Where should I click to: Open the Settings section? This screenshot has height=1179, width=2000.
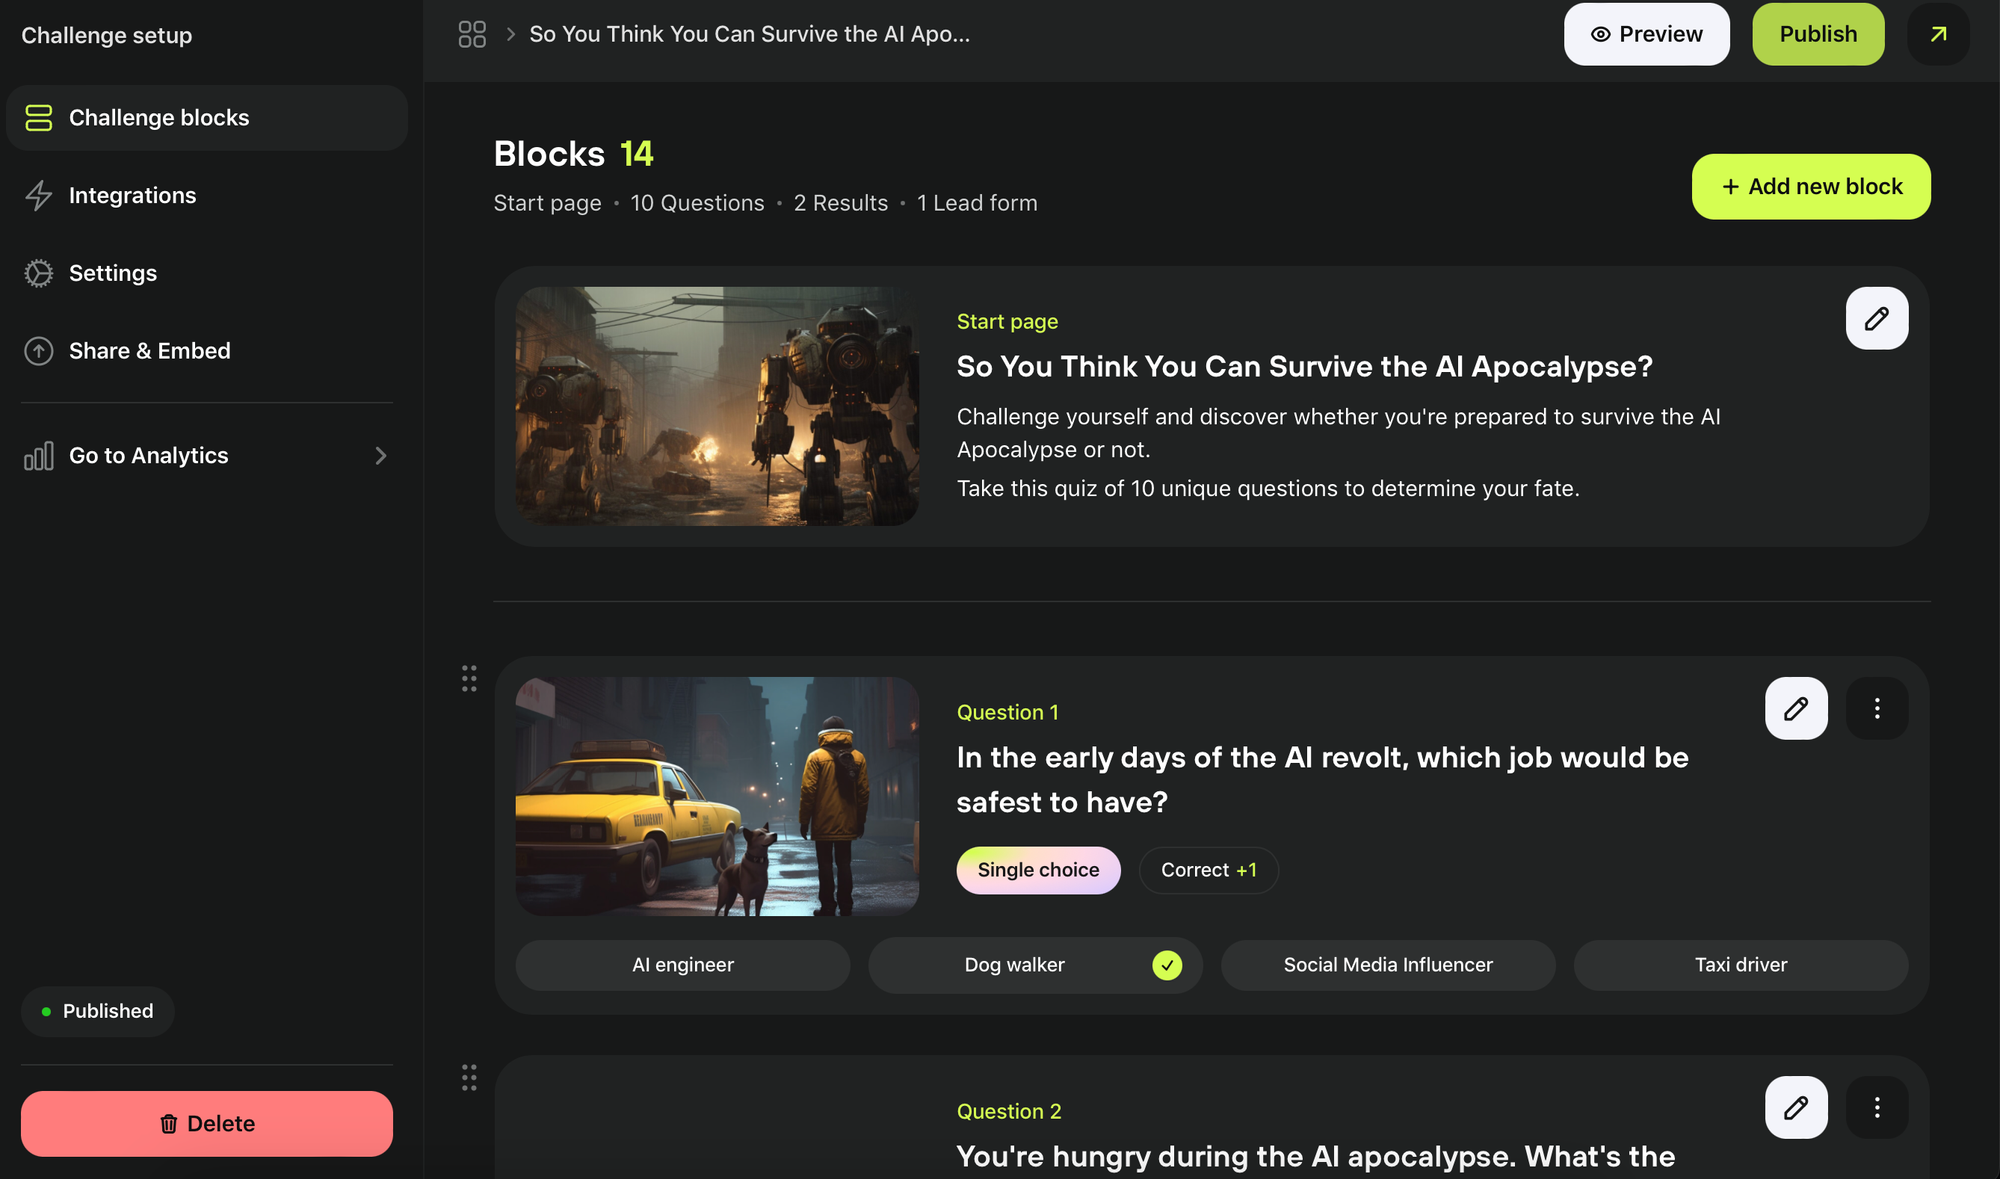click(112, 273)
